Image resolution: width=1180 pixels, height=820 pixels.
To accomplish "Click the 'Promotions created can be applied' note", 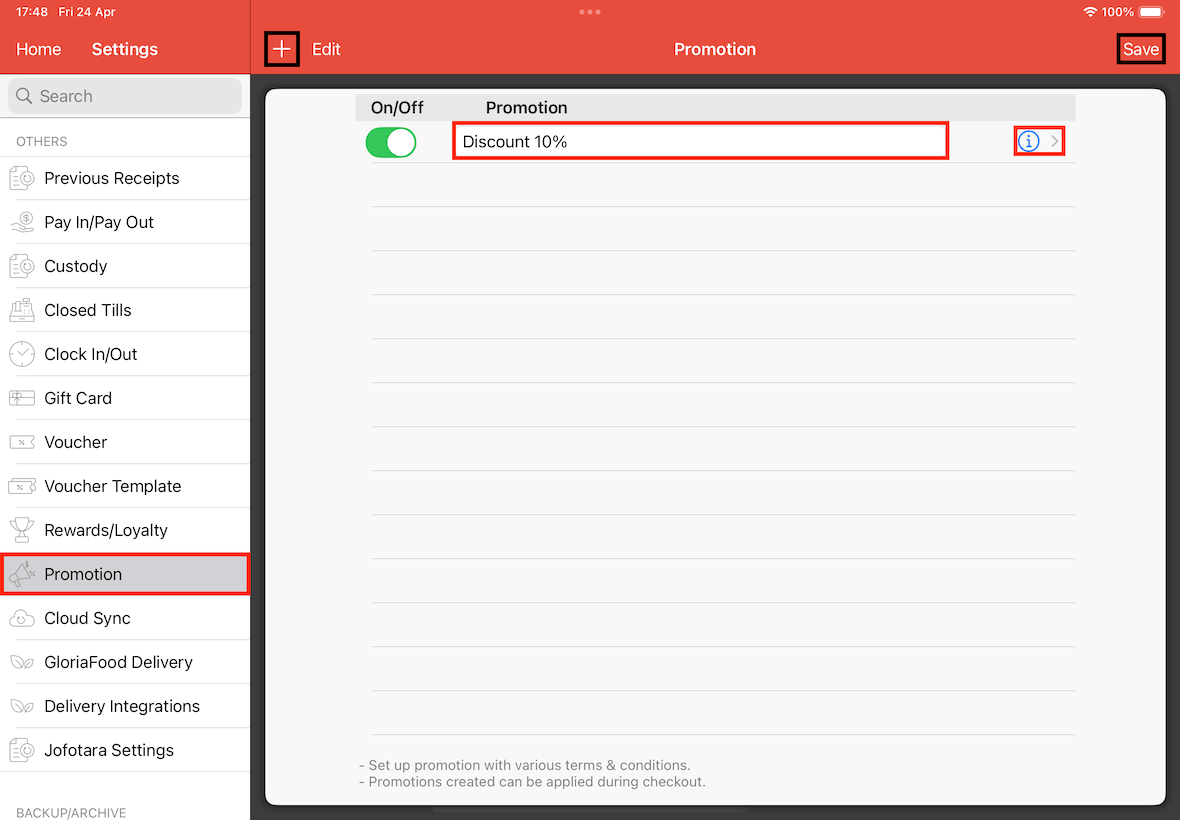I will tap(533, 782).
